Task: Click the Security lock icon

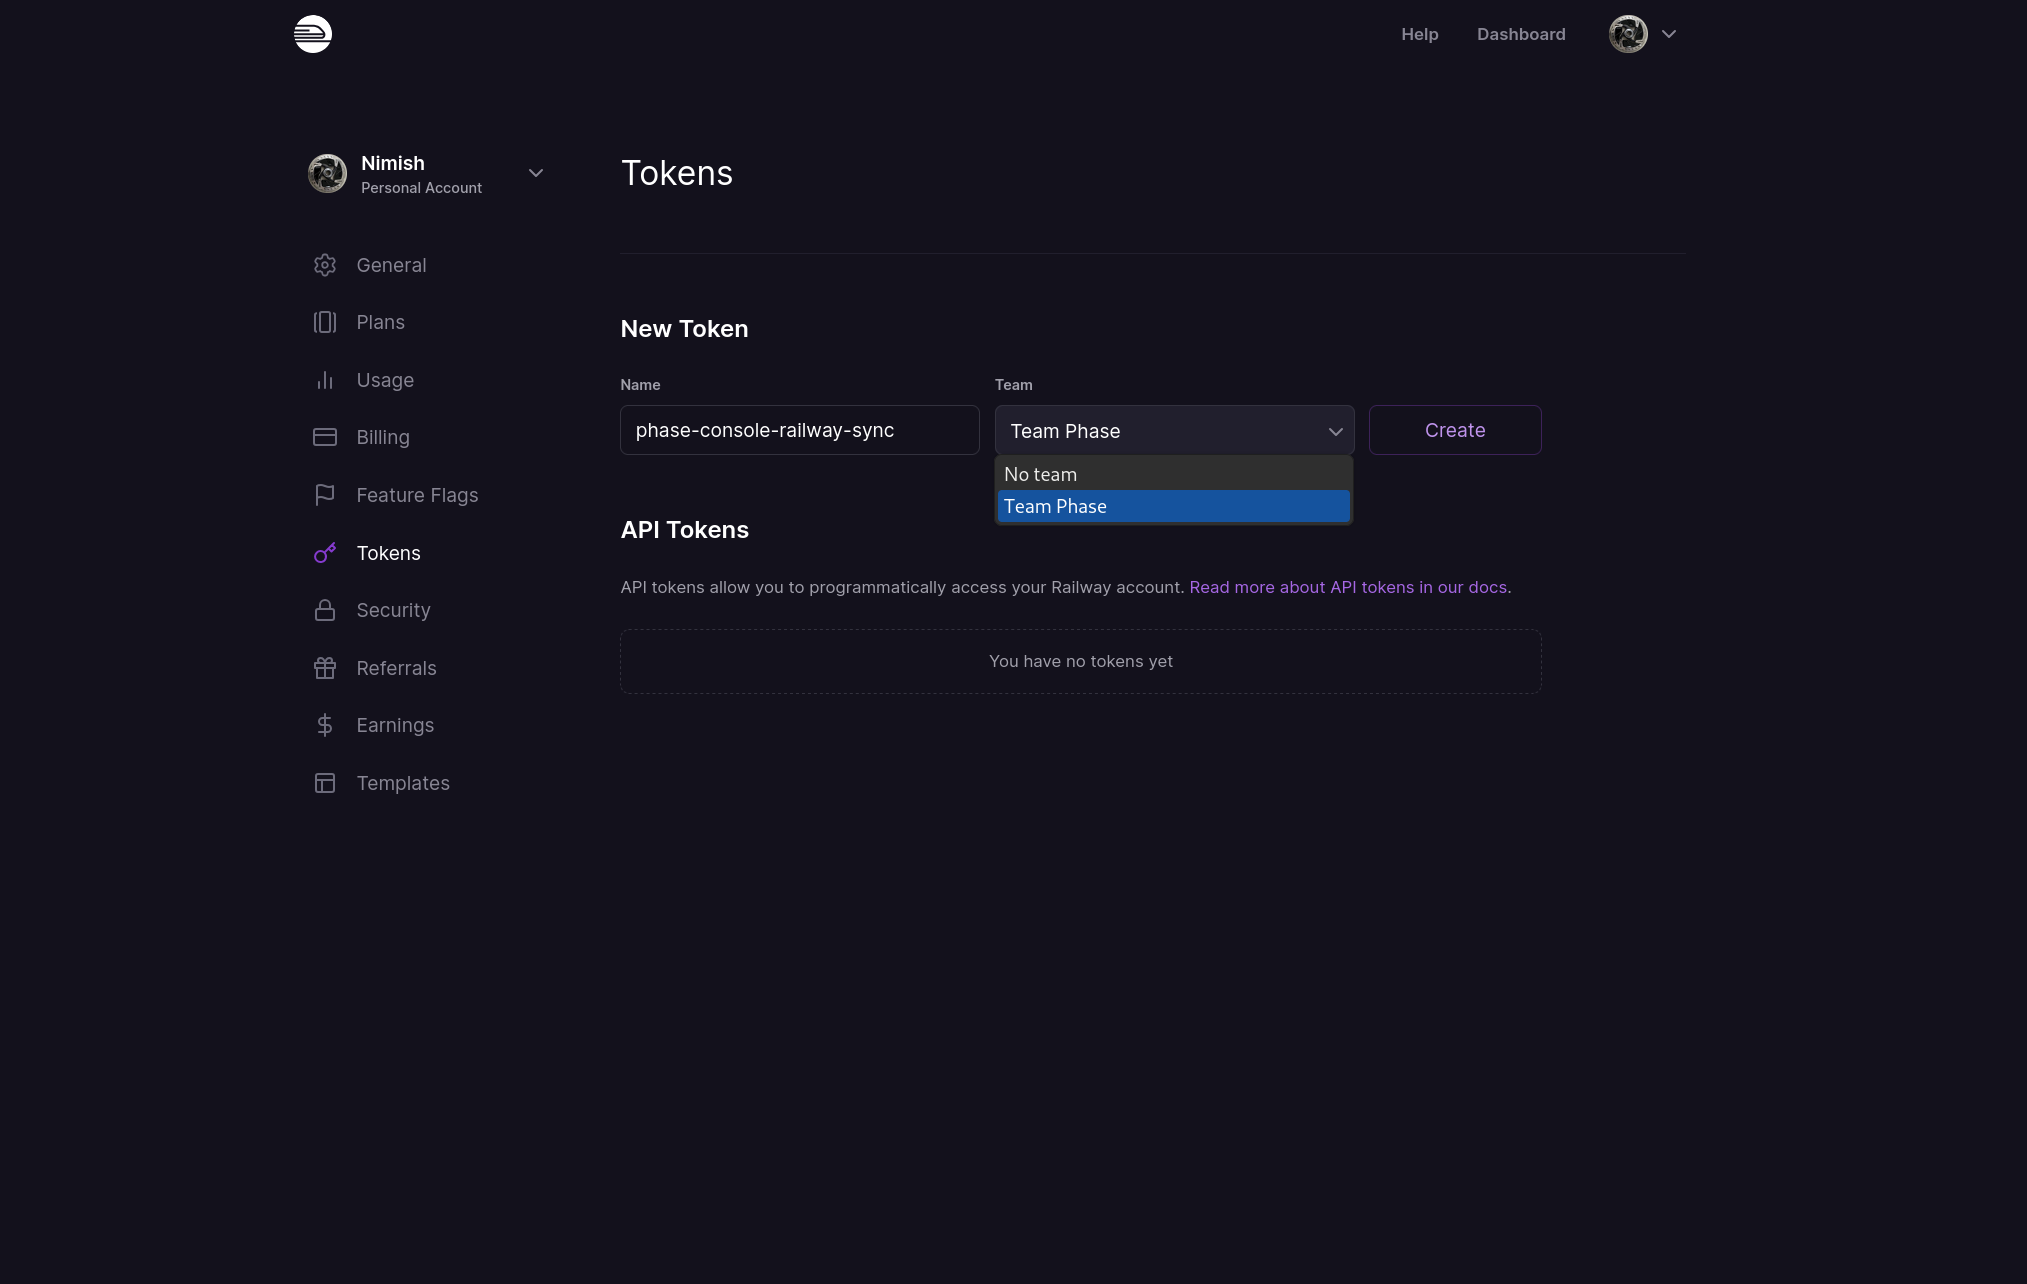Action: pyautogui.click(x=325, y=610)
